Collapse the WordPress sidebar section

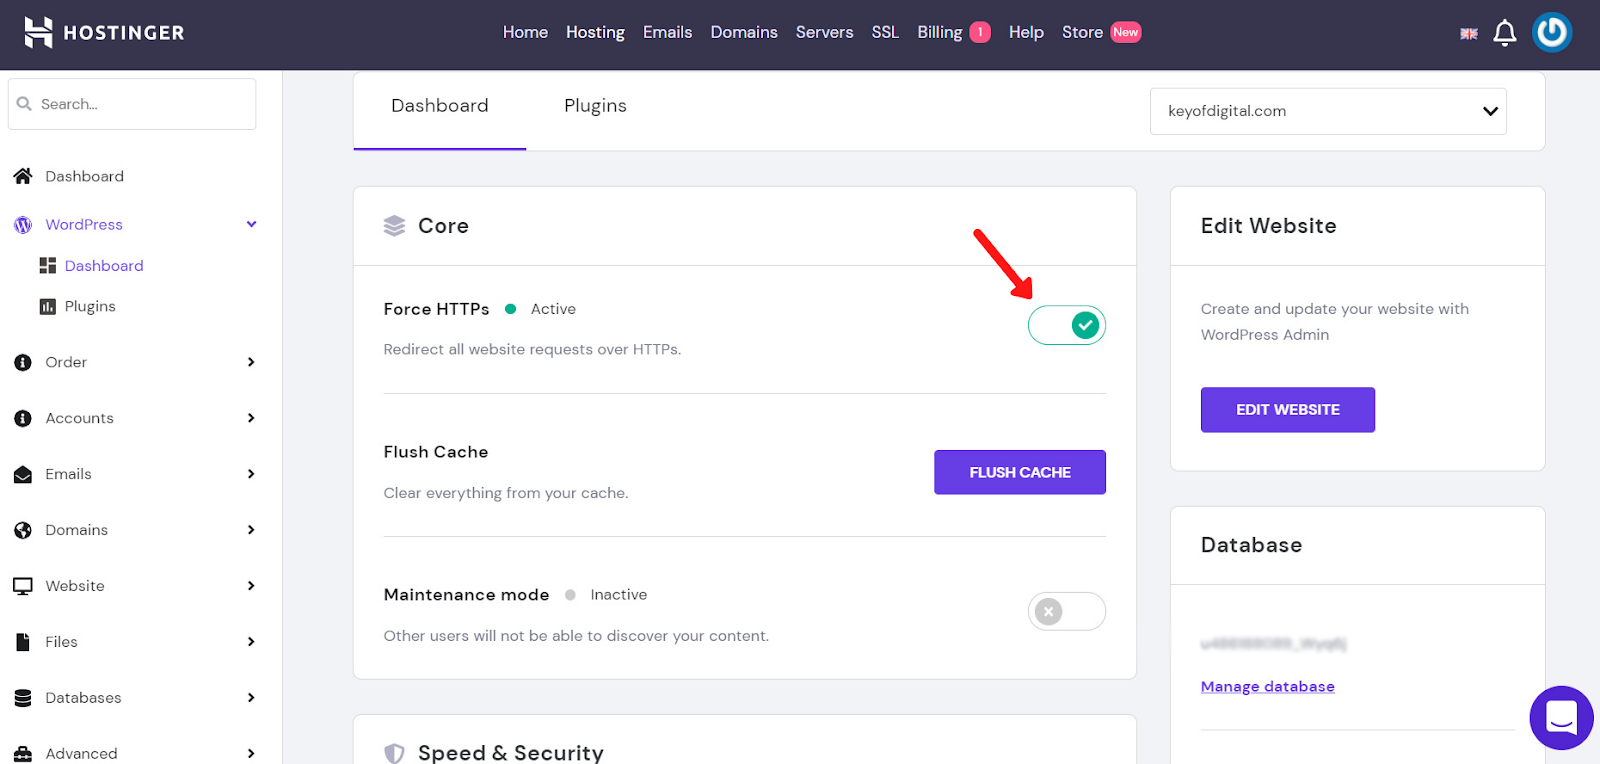pos(252,224)
